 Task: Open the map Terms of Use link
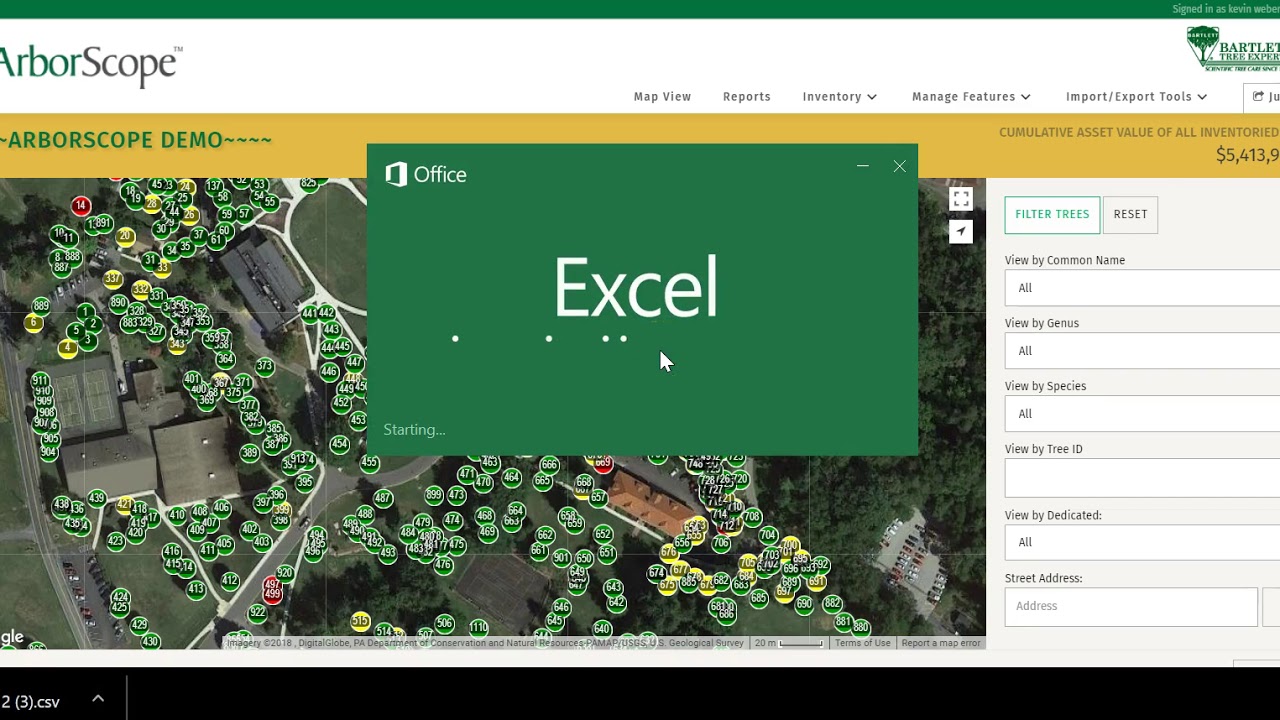point(862,643)
